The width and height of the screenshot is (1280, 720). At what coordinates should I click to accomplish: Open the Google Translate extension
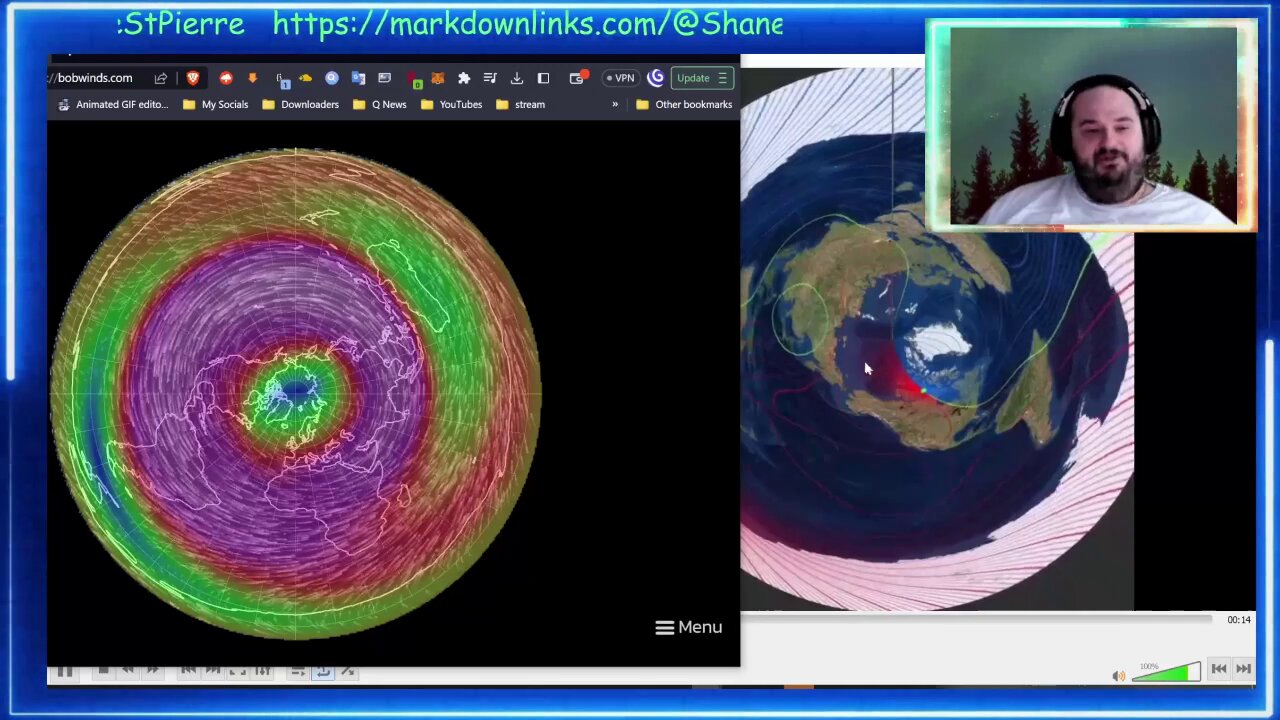pyautogui.click(x=358, y=78)
